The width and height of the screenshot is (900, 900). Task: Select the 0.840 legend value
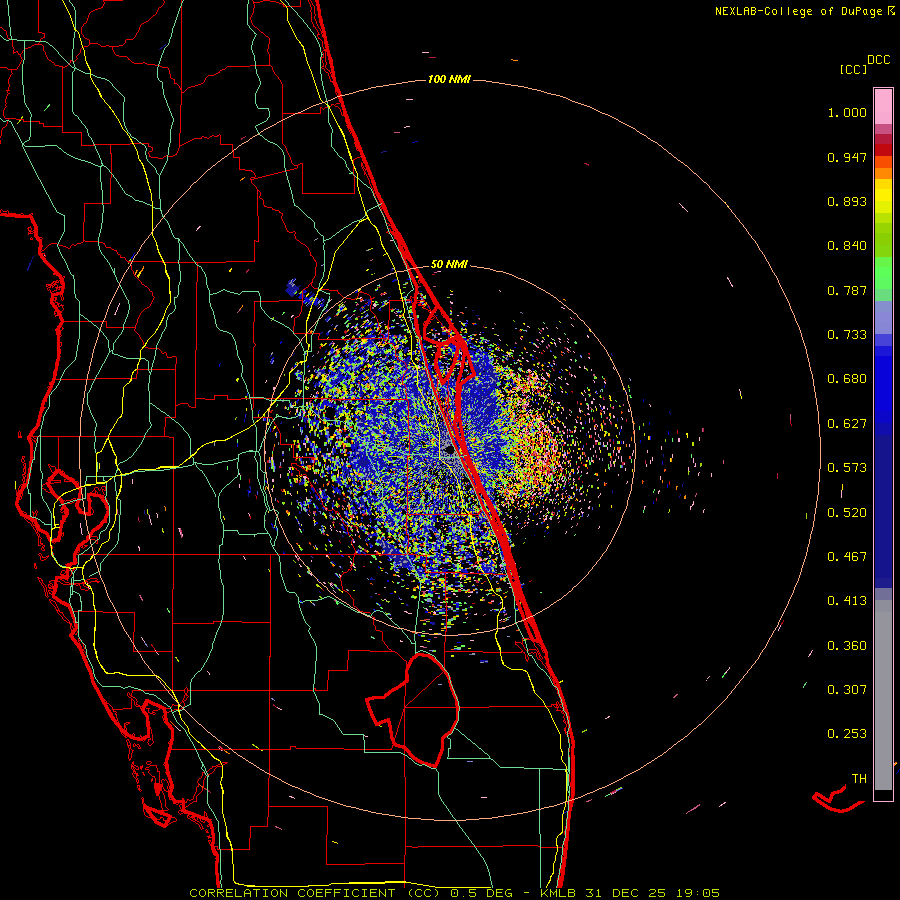(x=847, y=246)
